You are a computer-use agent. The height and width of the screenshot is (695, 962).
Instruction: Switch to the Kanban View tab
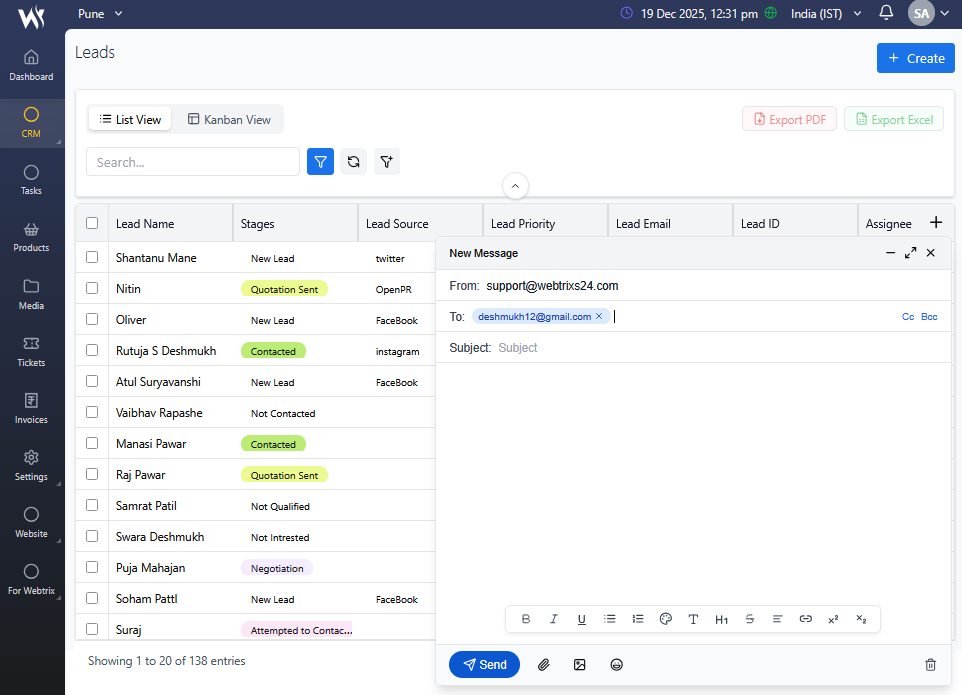pos(229,120)
